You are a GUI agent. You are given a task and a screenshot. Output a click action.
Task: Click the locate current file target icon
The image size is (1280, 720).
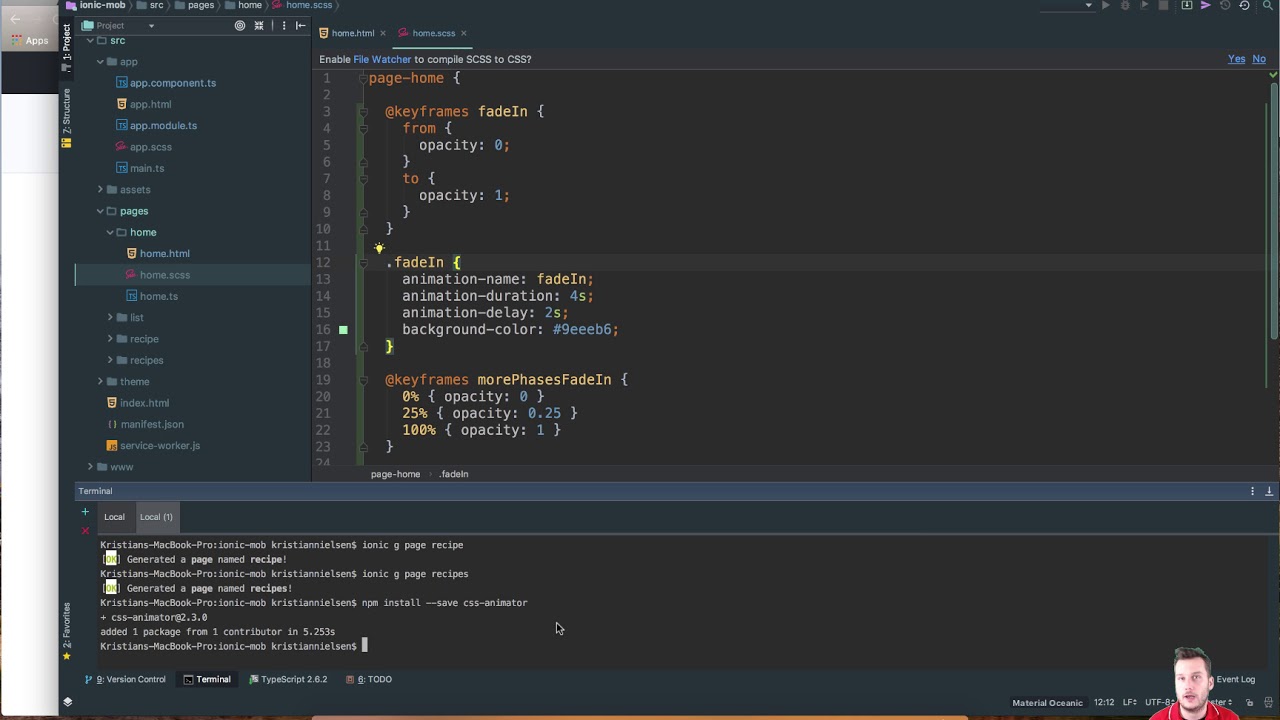(x=240, y=25)
